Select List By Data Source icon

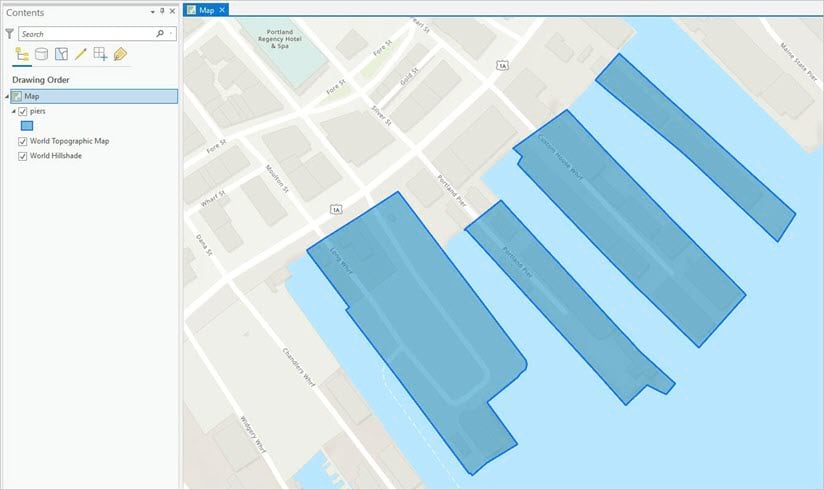pos(41,54)
